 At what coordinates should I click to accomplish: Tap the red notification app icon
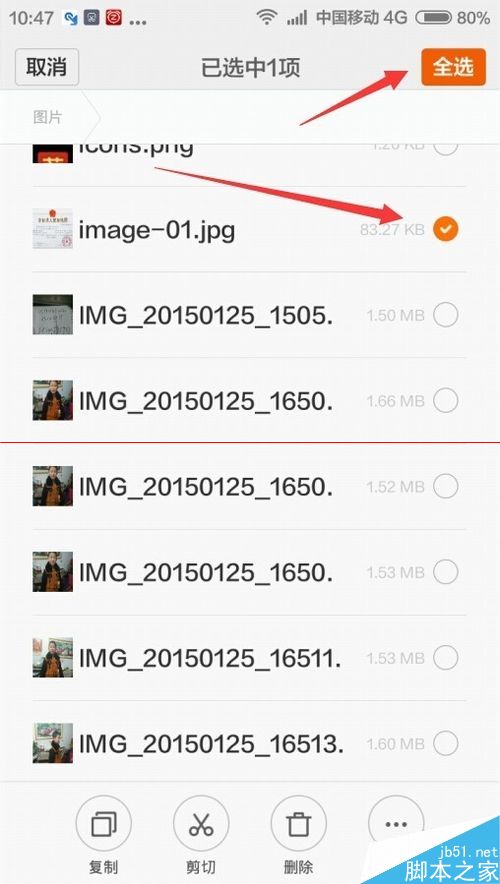[114, 18]
